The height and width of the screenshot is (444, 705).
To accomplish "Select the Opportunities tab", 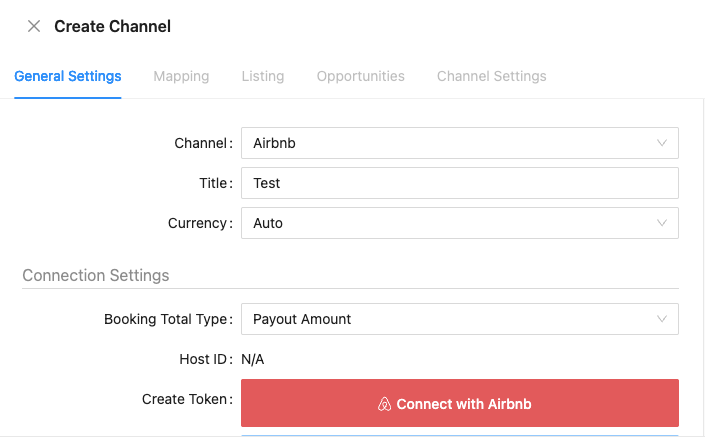I will point(360,76).
